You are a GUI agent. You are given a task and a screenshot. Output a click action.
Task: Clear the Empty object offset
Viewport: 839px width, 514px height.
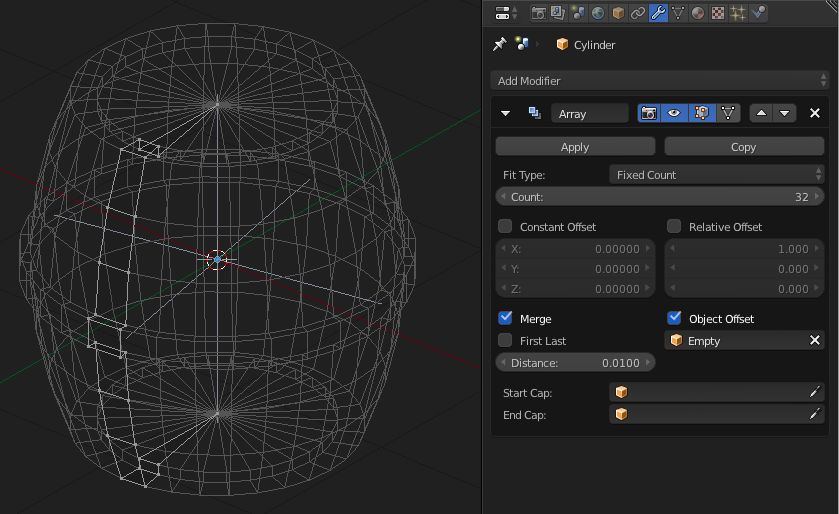(x=814, y=341)
